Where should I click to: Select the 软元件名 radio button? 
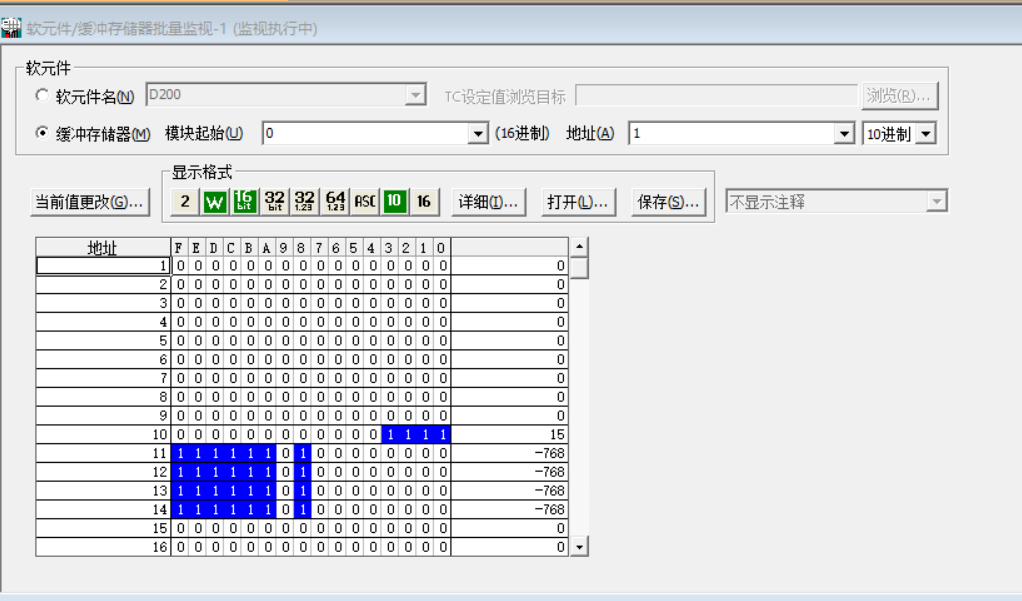[x=41, y=96]
